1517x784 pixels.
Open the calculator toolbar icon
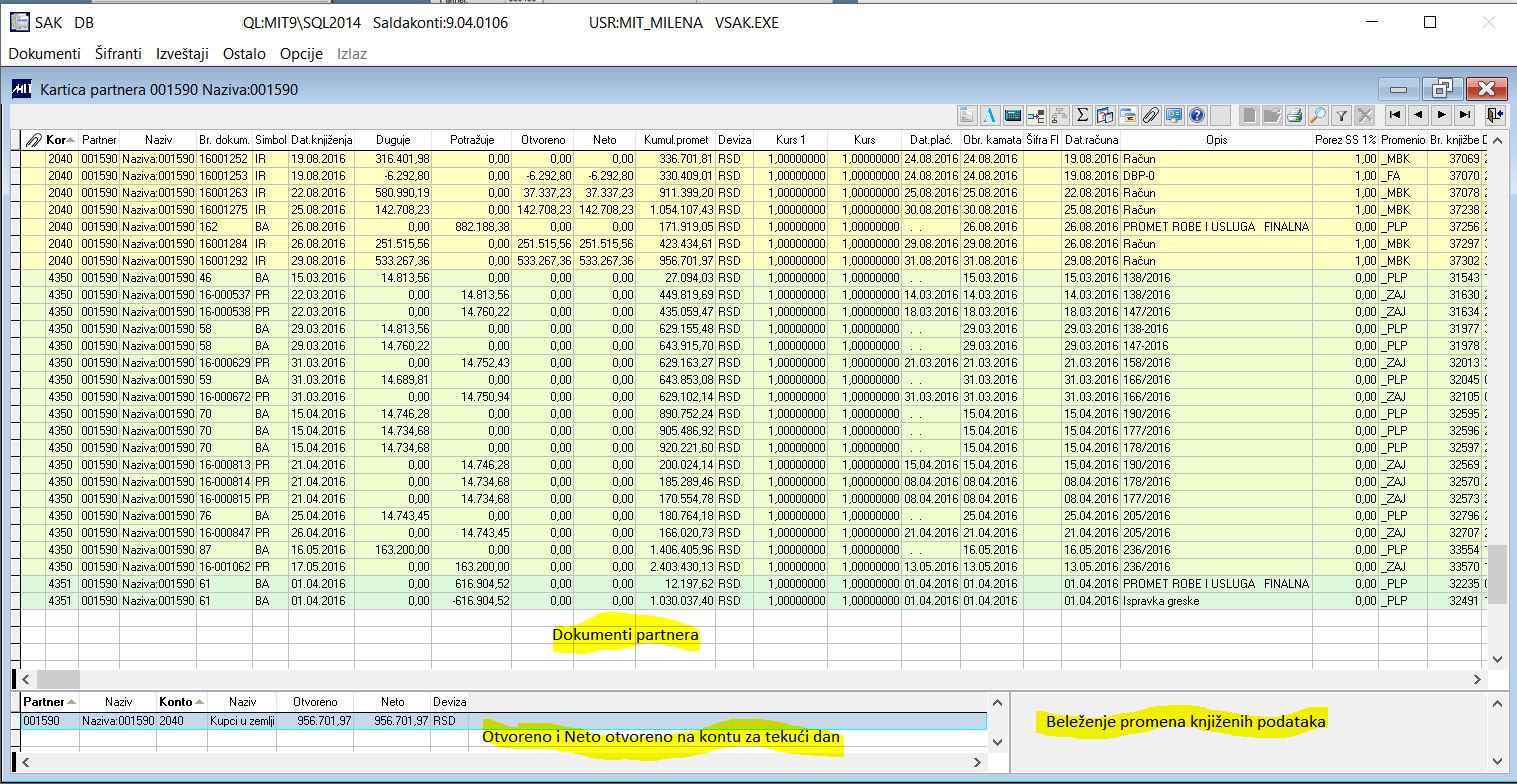click(x=1013, y=115)
